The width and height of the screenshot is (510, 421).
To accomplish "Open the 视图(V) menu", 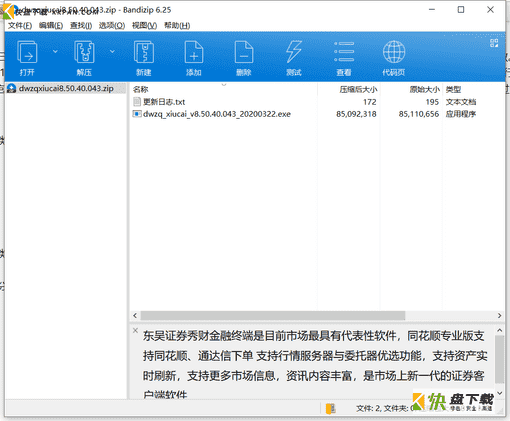I will [144, 25].
